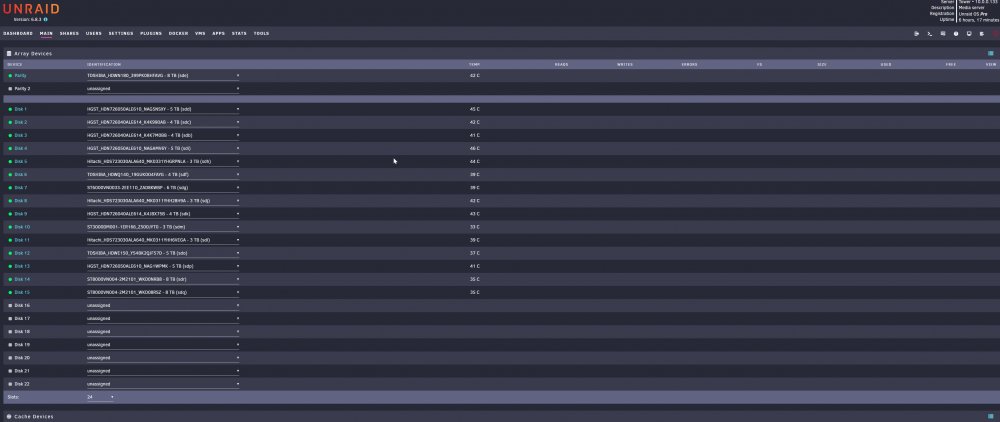Open the Disk 2 device link
This screenshot has width=1000, height=422.
point(21,122)
